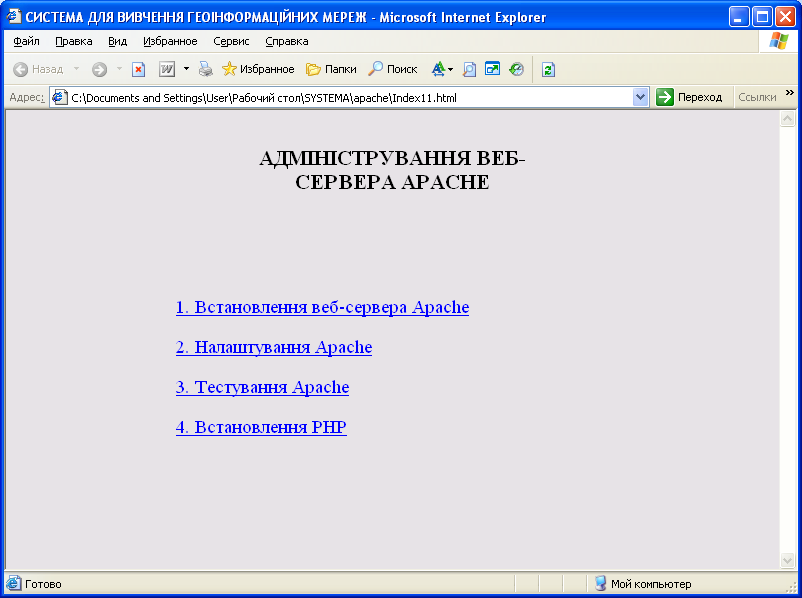This screenshot has width=802, height=598.
Task: Click the blue window full screen icon
Action: [x=492, y=69]
